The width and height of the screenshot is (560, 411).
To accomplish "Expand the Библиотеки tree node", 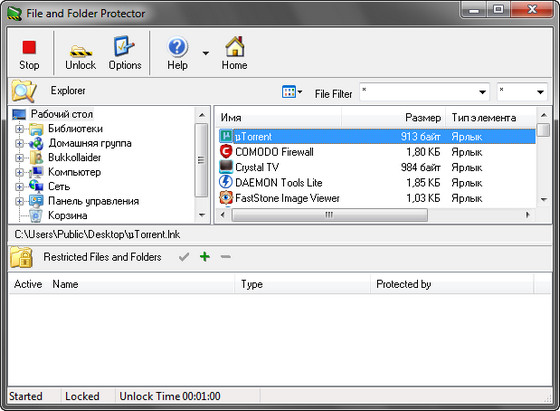I will pyautogui.click(x=19, y=129).
